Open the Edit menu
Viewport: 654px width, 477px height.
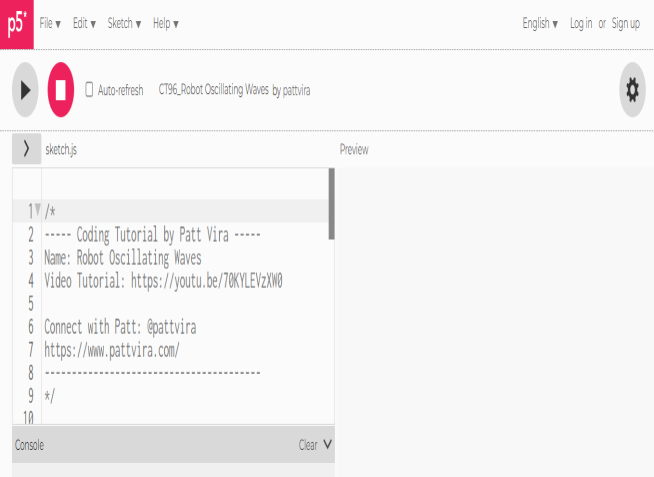tap(84, 23)
